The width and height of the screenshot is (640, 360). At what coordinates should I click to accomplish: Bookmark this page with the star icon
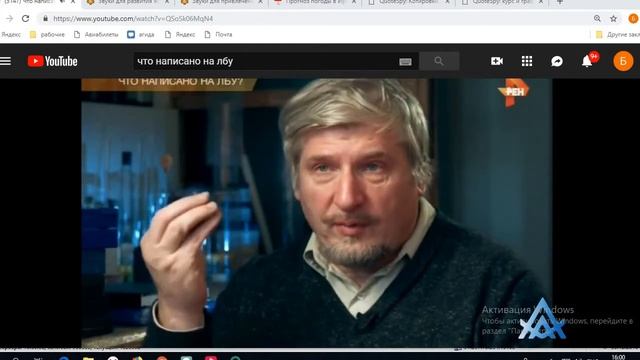pos(613,18)
